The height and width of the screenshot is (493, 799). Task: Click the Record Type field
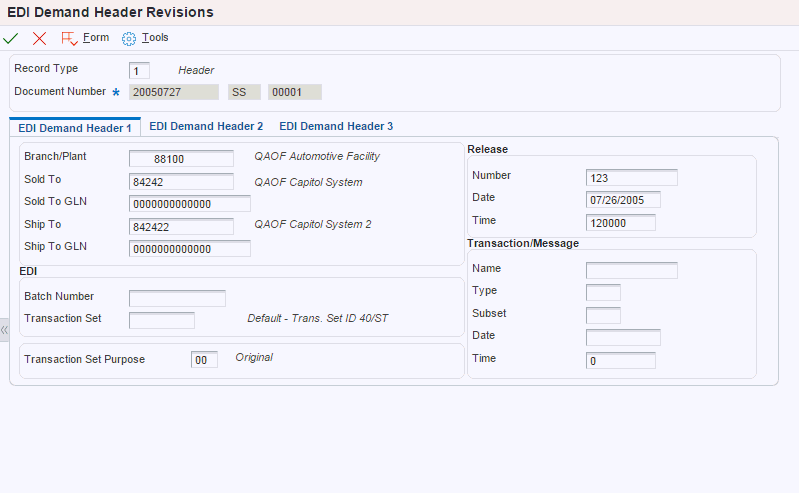pos(139,71)
